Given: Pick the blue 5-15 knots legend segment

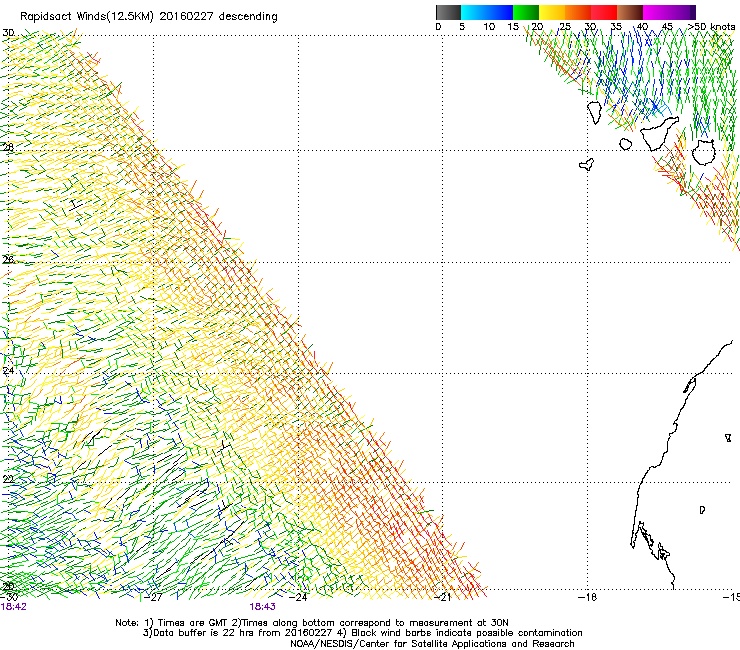Looking at the screenshot, I should click(x=487, y=12).
